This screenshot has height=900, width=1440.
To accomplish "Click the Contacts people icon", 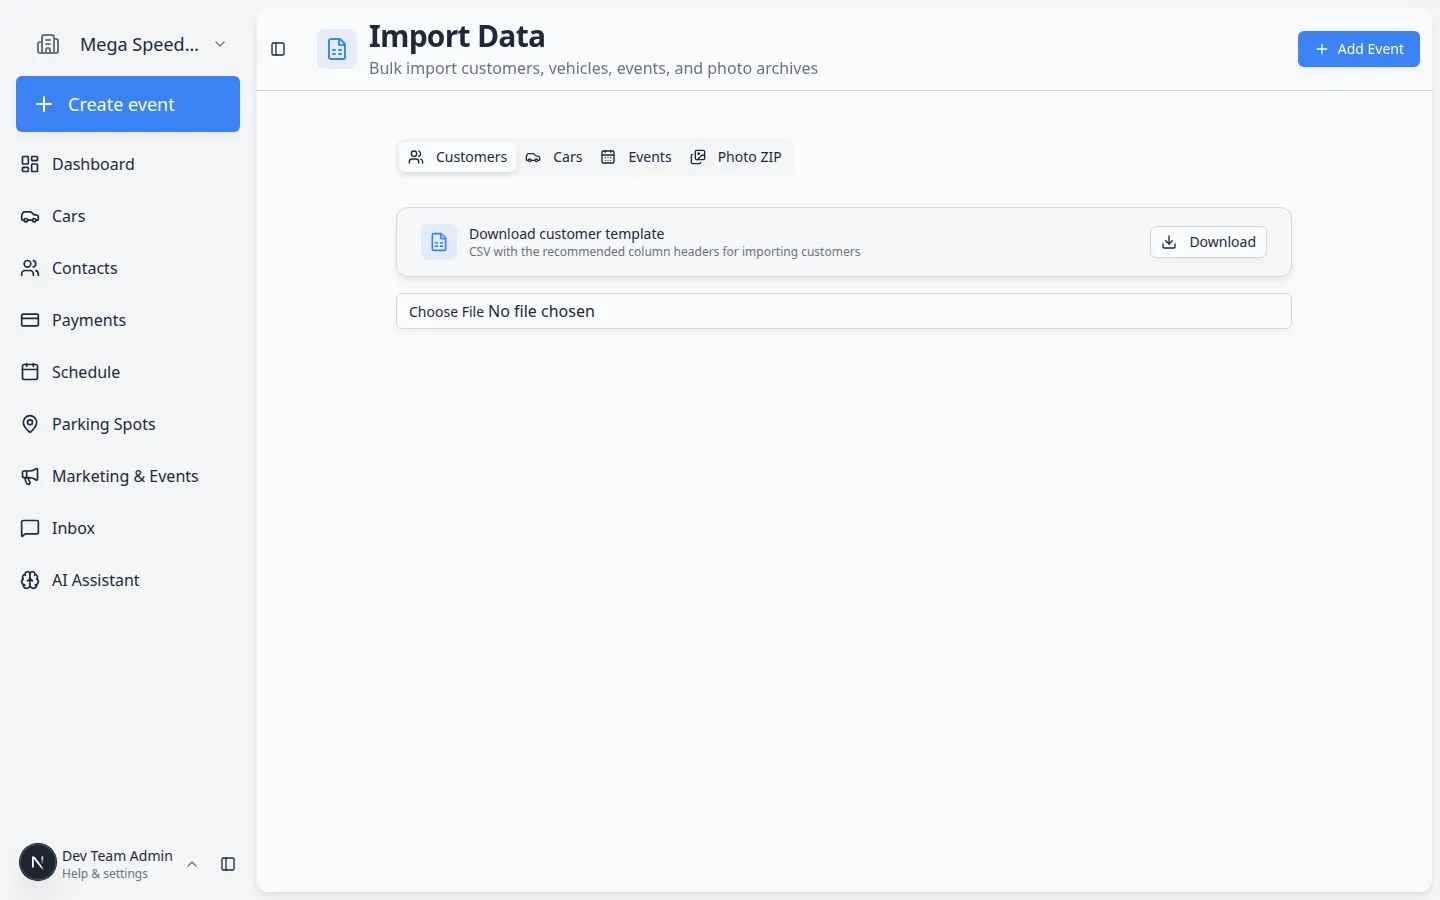I will [30, 268].
